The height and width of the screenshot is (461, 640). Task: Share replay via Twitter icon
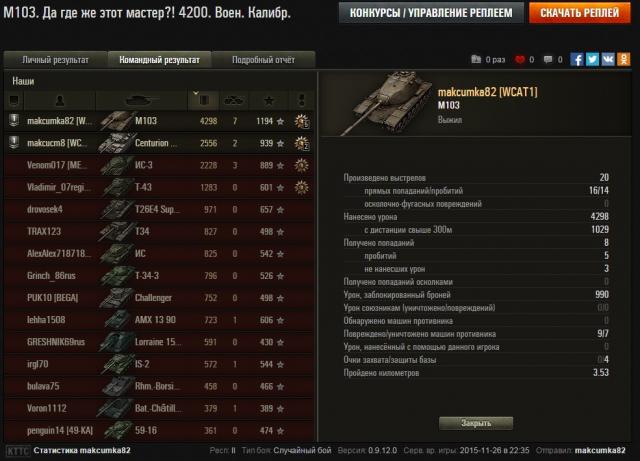pyautogui.click(x=592, y=60)
